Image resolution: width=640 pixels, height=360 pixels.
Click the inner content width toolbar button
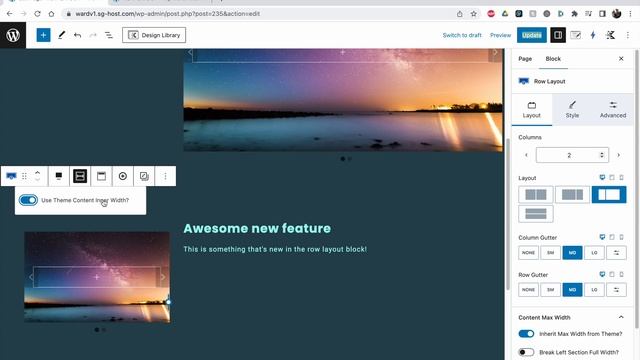click(x=80, y=176)
